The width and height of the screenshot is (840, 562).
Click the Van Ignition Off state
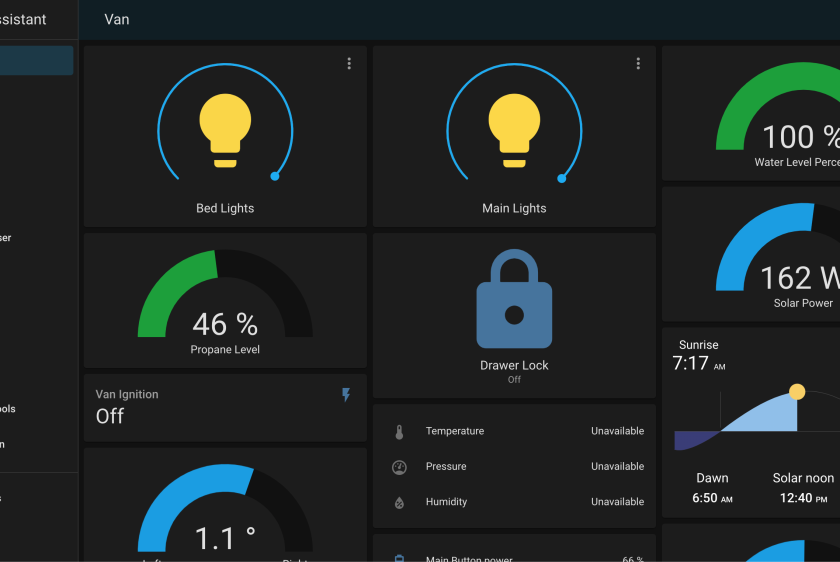click(110, 416)
